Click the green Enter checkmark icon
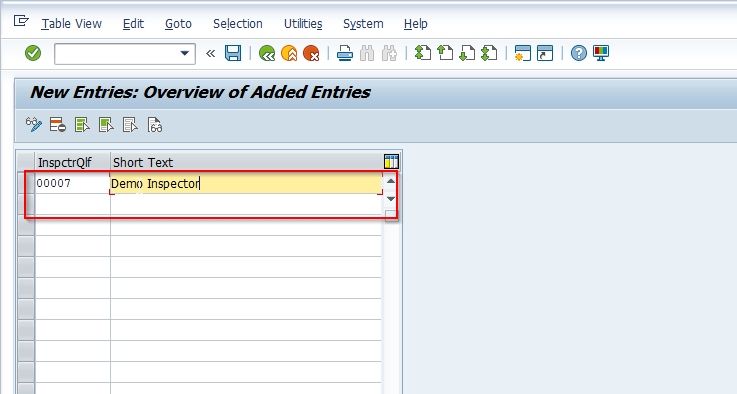The width and height of the screenshot is (737, 394). click(33, 53)
